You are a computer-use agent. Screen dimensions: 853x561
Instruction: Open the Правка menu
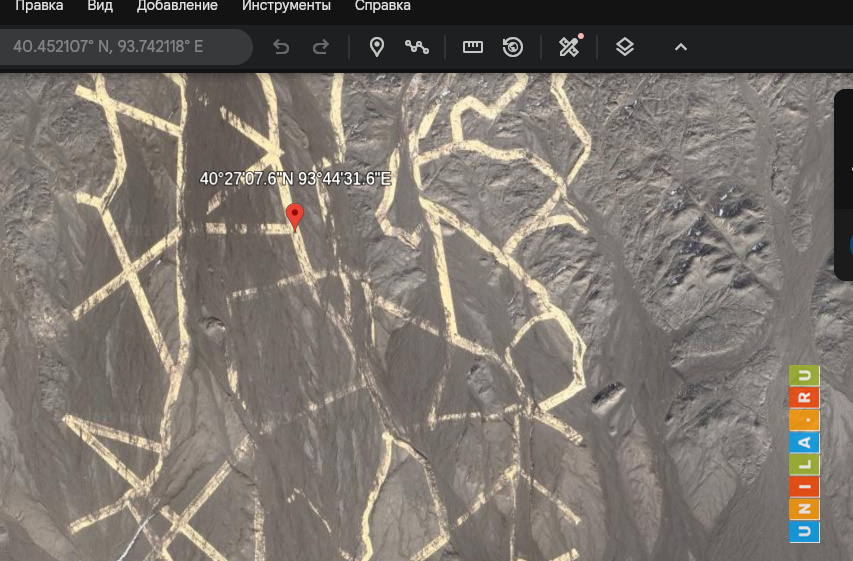pos(32,6)
